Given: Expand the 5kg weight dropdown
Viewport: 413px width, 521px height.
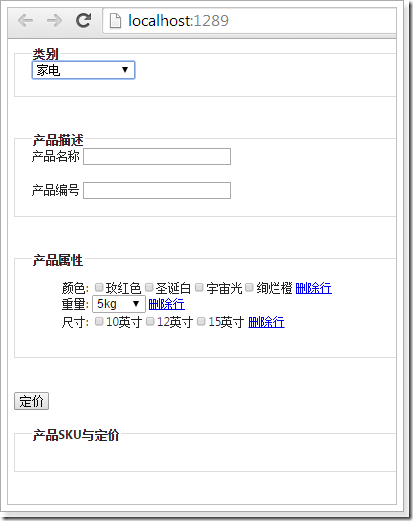Looking at the screenshot, I should (x=119, y=304).
